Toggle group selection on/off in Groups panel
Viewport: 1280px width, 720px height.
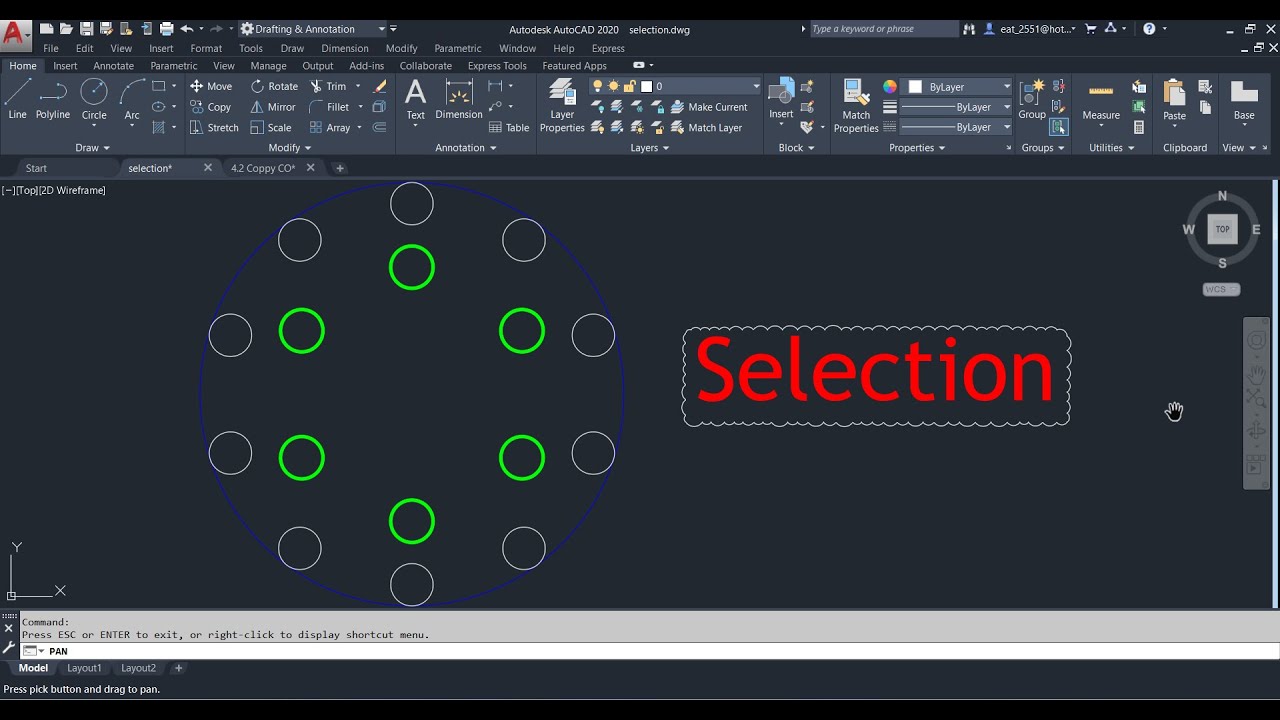click(x=1059, y=127)
